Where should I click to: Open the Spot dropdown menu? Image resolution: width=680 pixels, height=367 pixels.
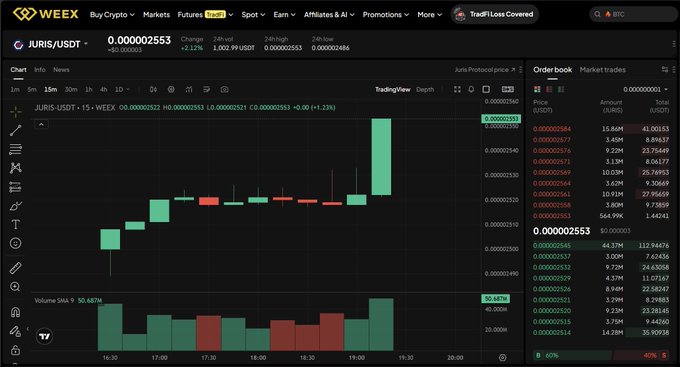pos(253,14)
